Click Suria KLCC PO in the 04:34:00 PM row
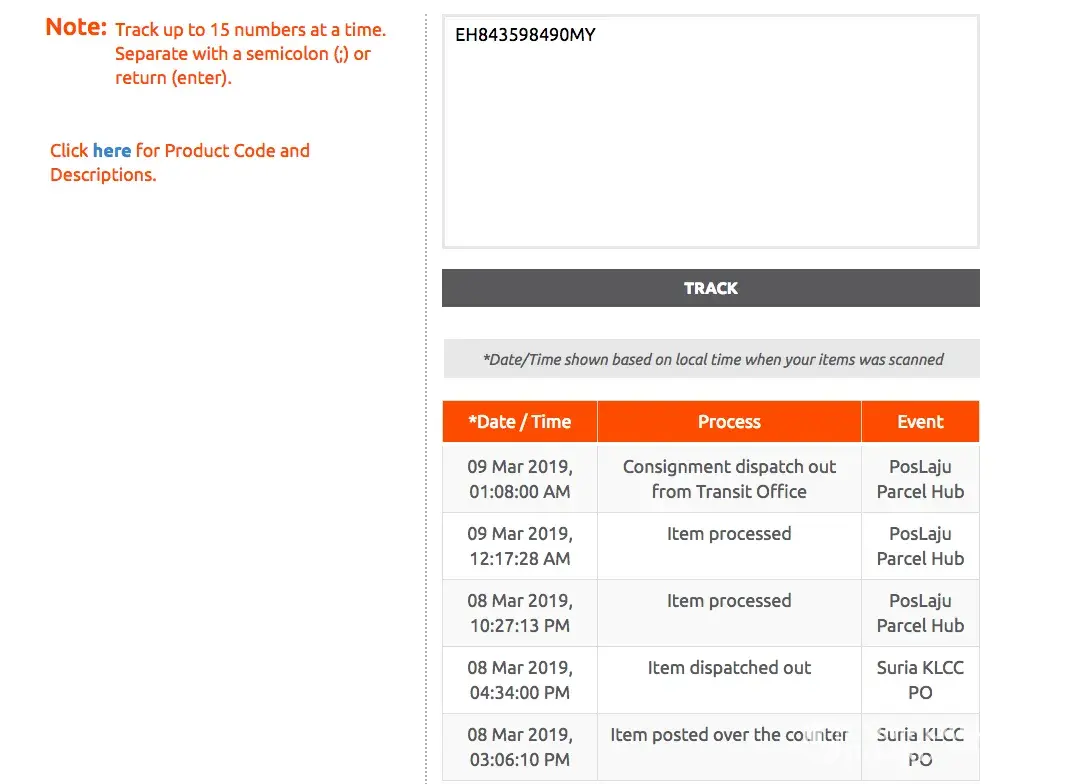The width and height of the screenshot is (1066, 784). tap(920, 680)
